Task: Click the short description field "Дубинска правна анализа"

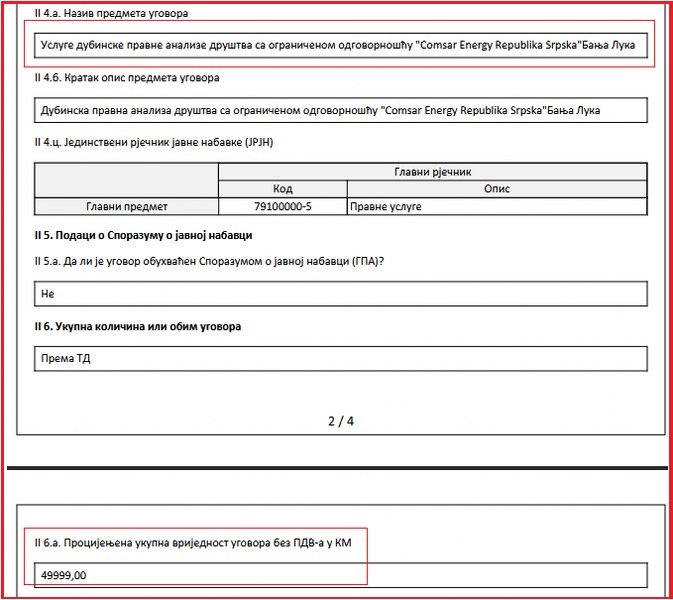Action: 340,110
